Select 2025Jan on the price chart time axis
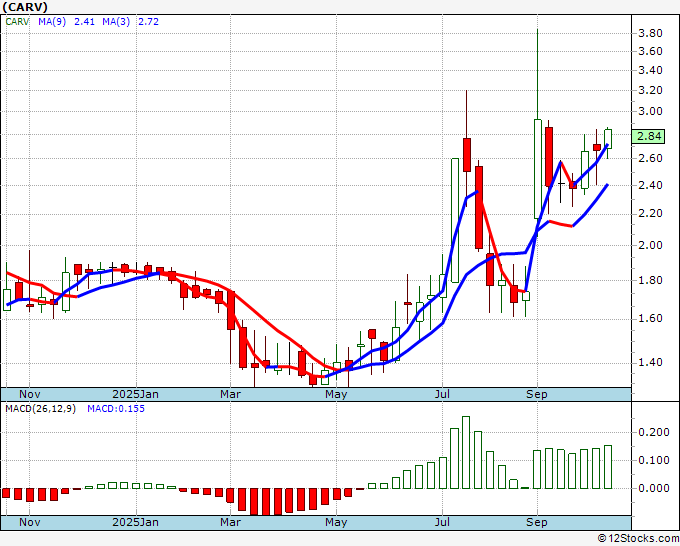Image resolution: width=680 pixels, height=546 pixels. (x=135, y=394)
